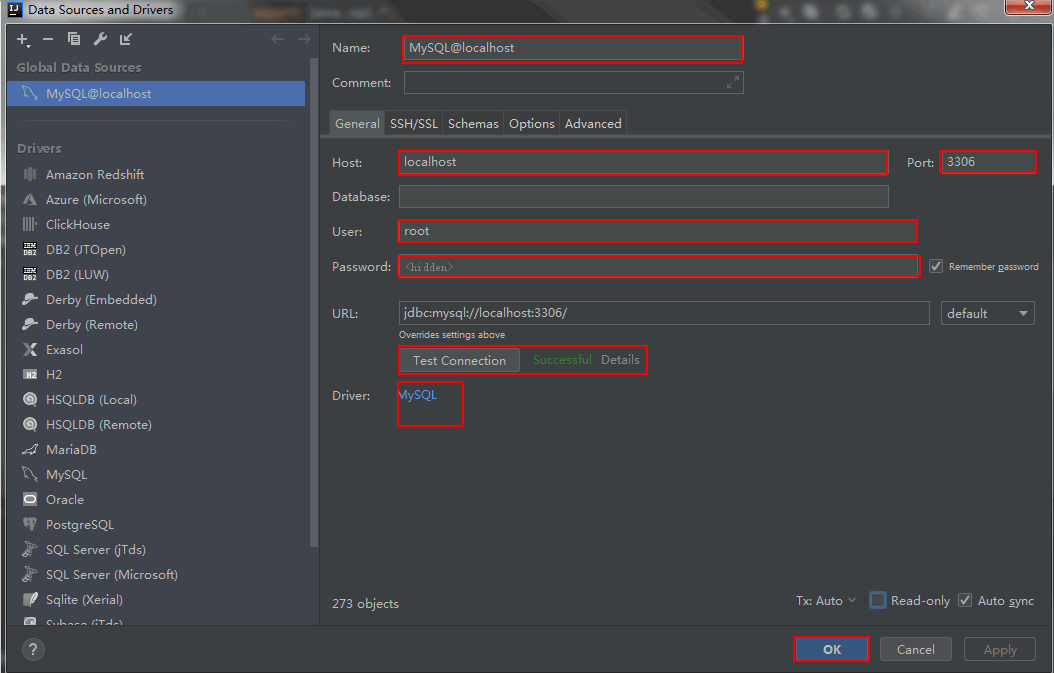Click the Amazon Redshift driver icon

tap(30, 174)
